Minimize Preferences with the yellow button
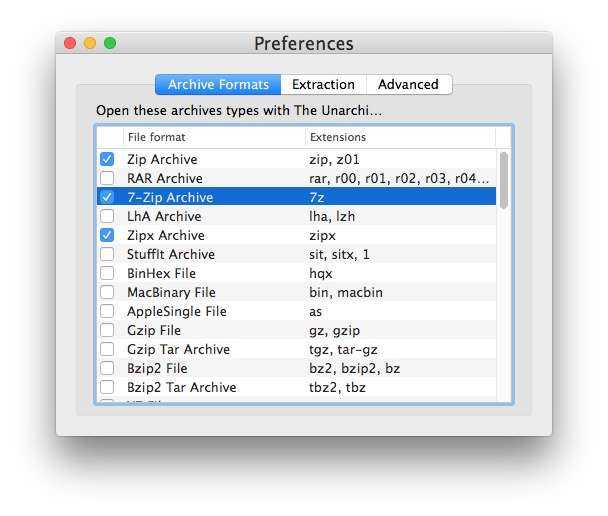 [90, 43]
